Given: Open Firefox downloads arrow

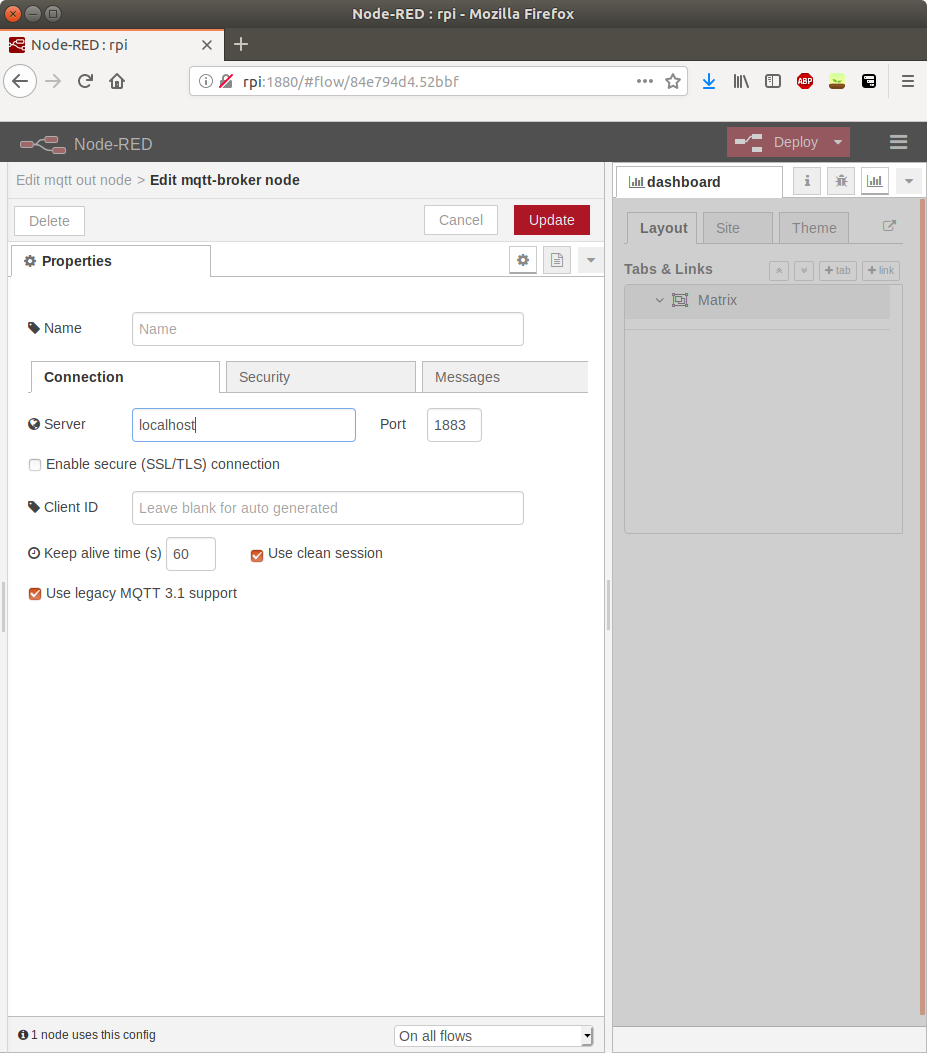Looking at the screenshot, I should 709,81.
